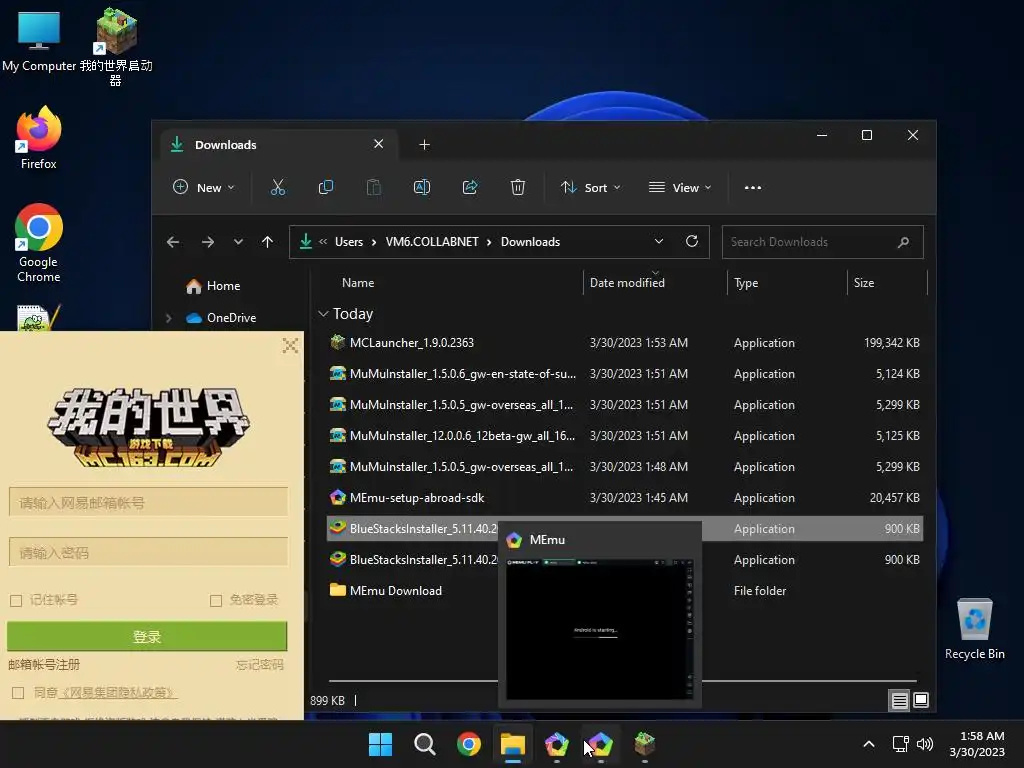Click the 忘记密码 forgot password link
Viewport: 1024px width, 768px height.
click(x=259, y=665)
